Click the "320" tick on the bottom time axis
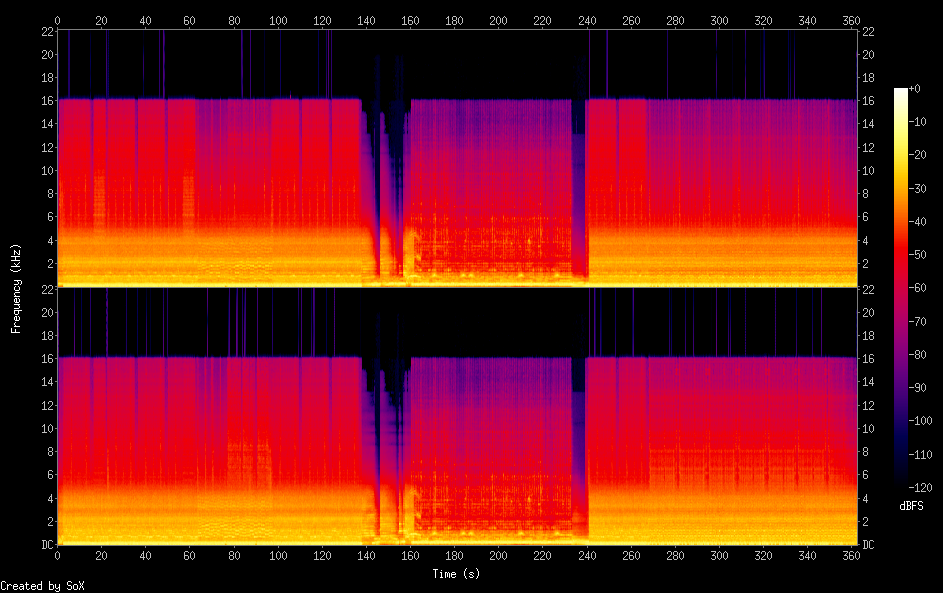Viewport: 943px width, 593px height. pyautogui.click(x=763, y=556)
